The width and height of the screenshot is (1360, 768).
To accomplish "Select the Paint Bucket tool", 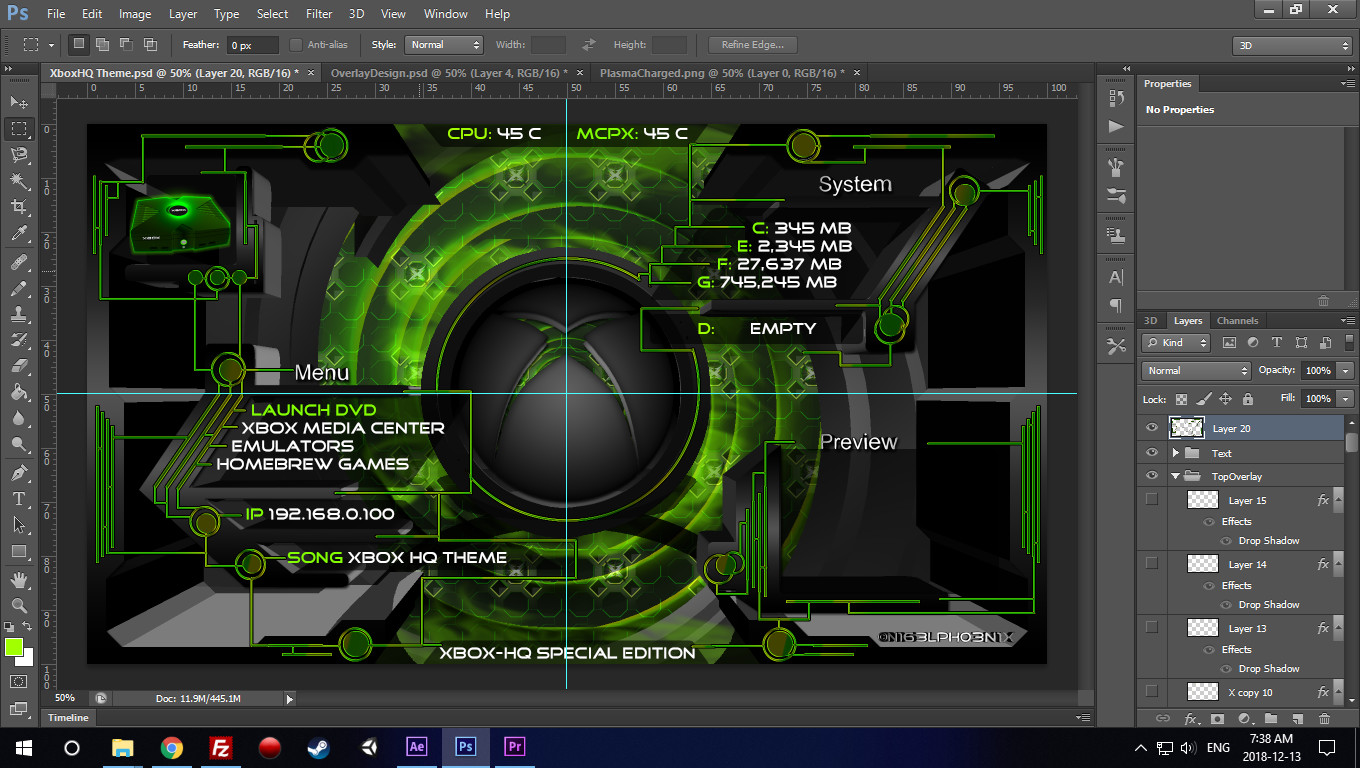I will coord(19,392).
